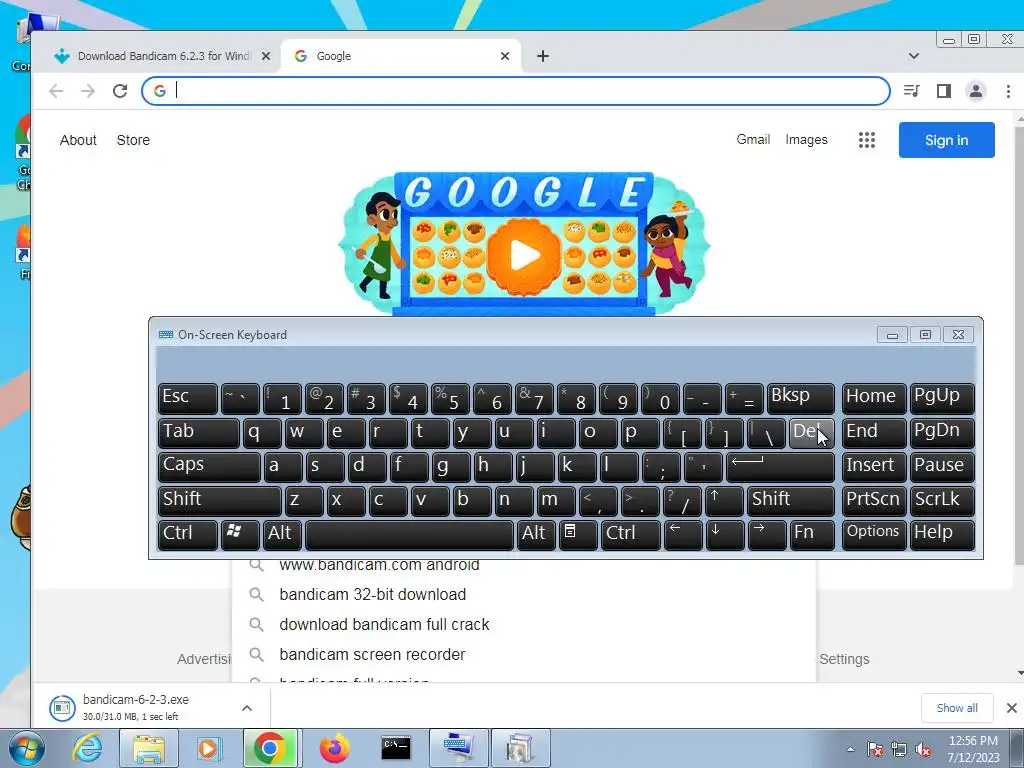The width and height of the screenshot is (1024, 768).
Task: Toggle the left Alt key
Action: (281, 535)
